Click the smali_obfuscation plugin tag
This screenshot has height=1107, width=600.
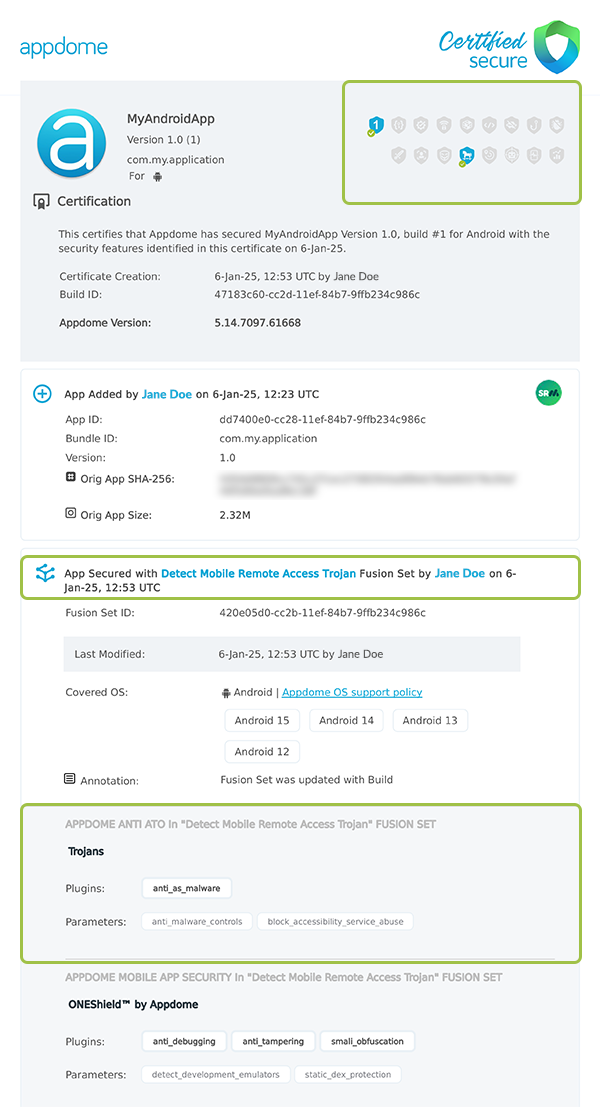coord(368,1041)
